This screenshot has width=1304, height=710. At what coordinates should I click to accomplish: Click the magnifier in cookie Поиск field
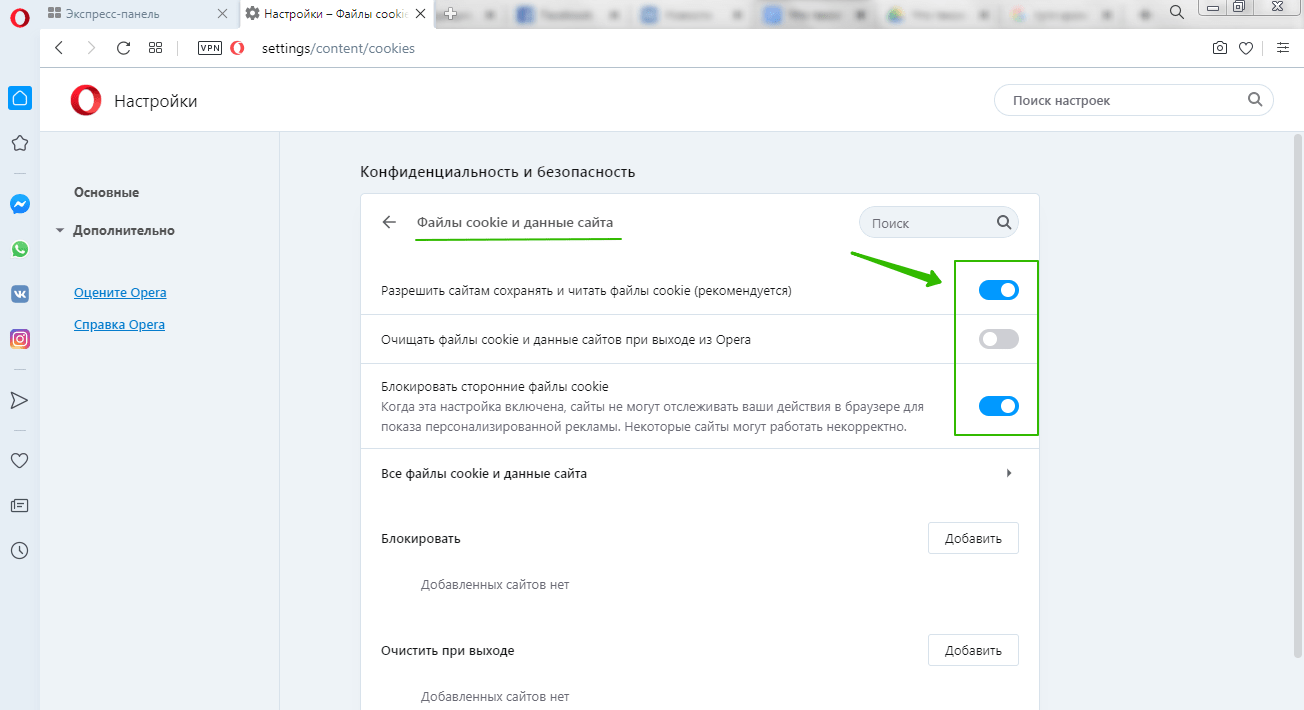click(x=1003, y=223)
